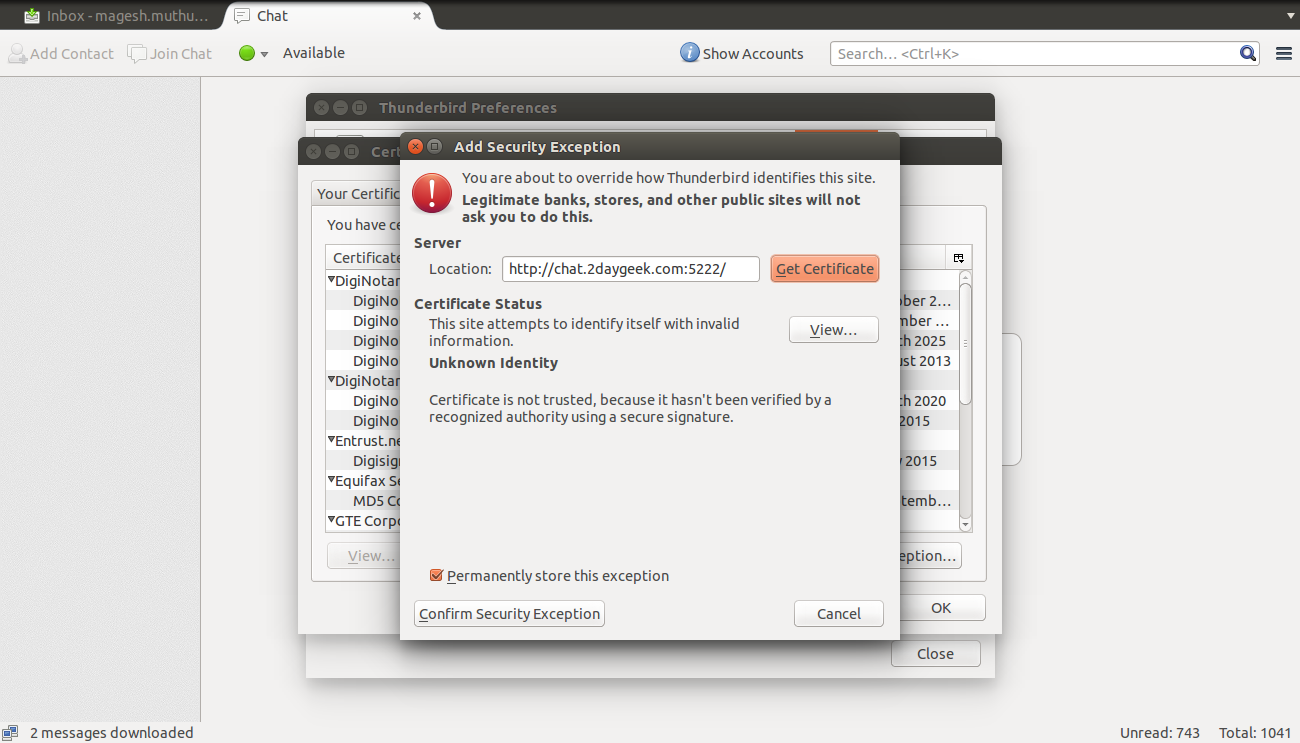
Task: Click the online status icon in status bar
Action: coord(10,733)
